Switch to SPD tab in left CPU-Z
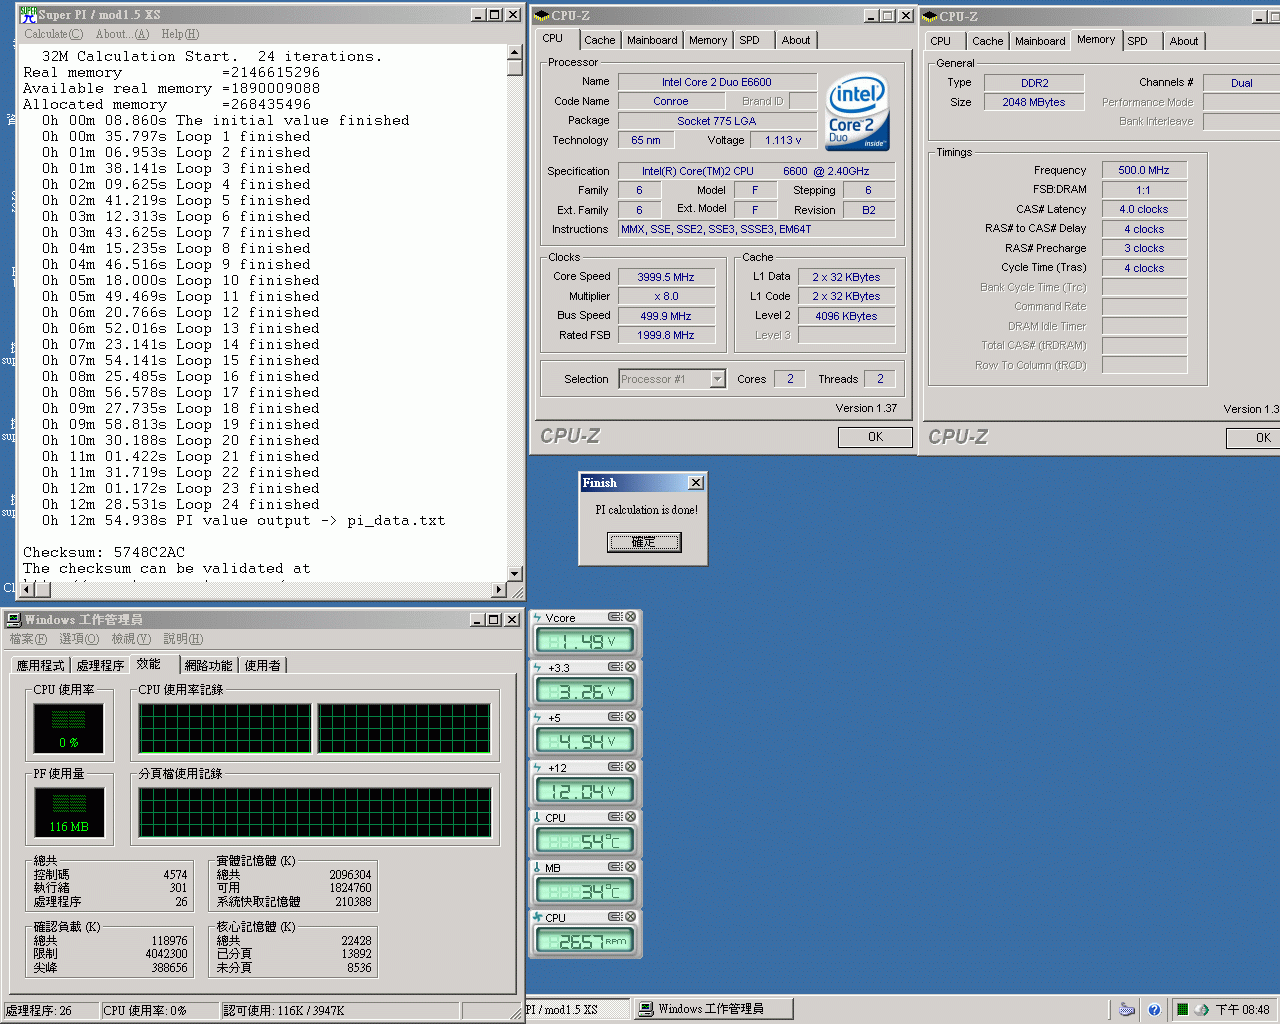1280x1024 pixels. 750,40
